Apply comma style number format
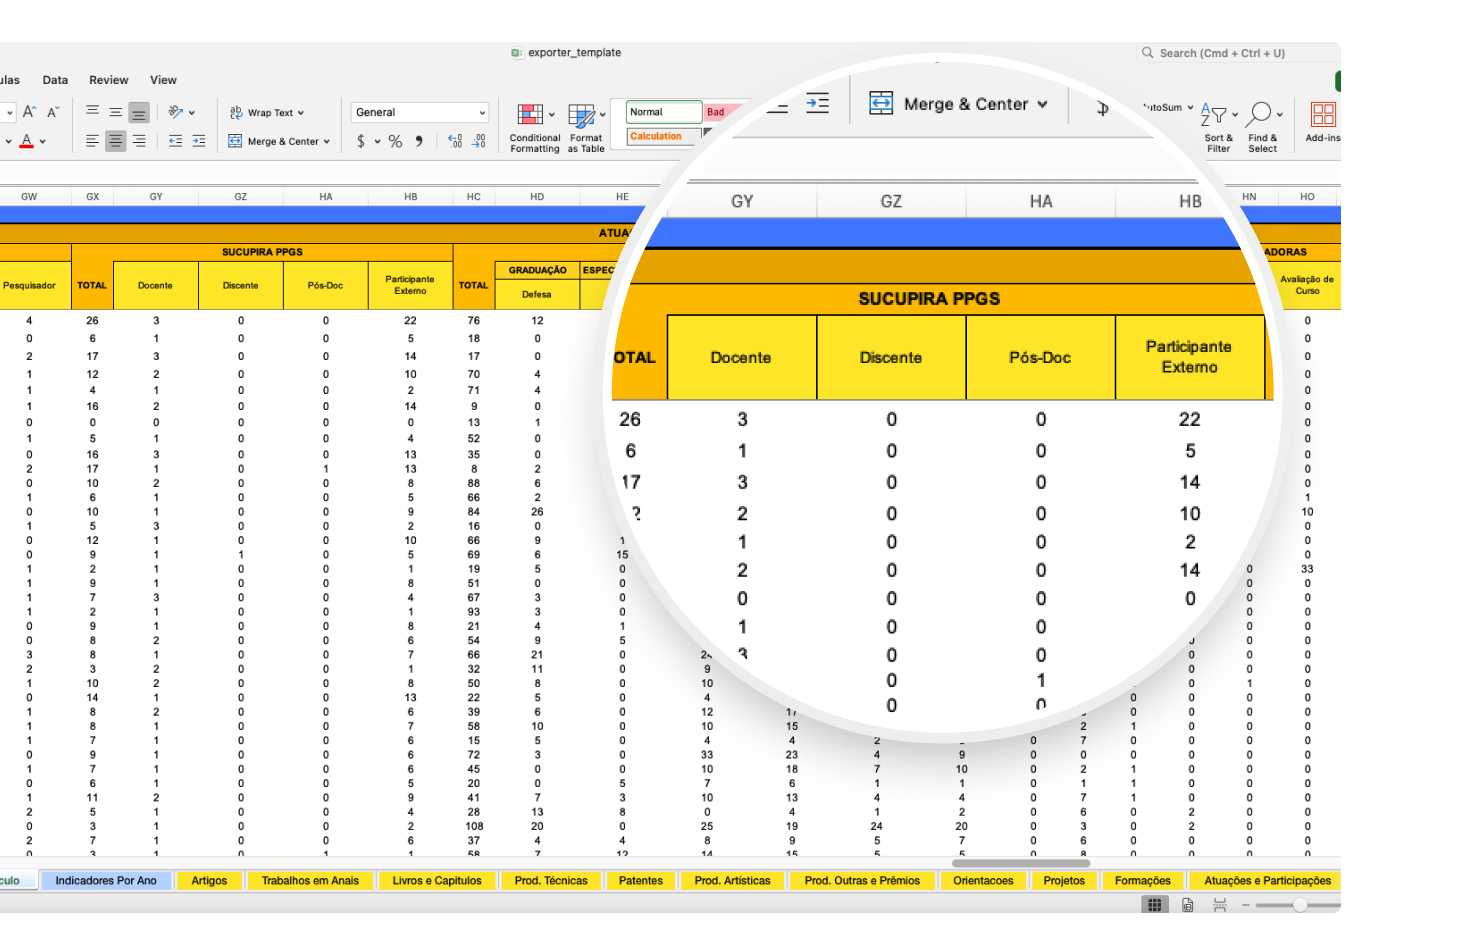This screenshot has height=942, width=1475. tap(419, 142)
